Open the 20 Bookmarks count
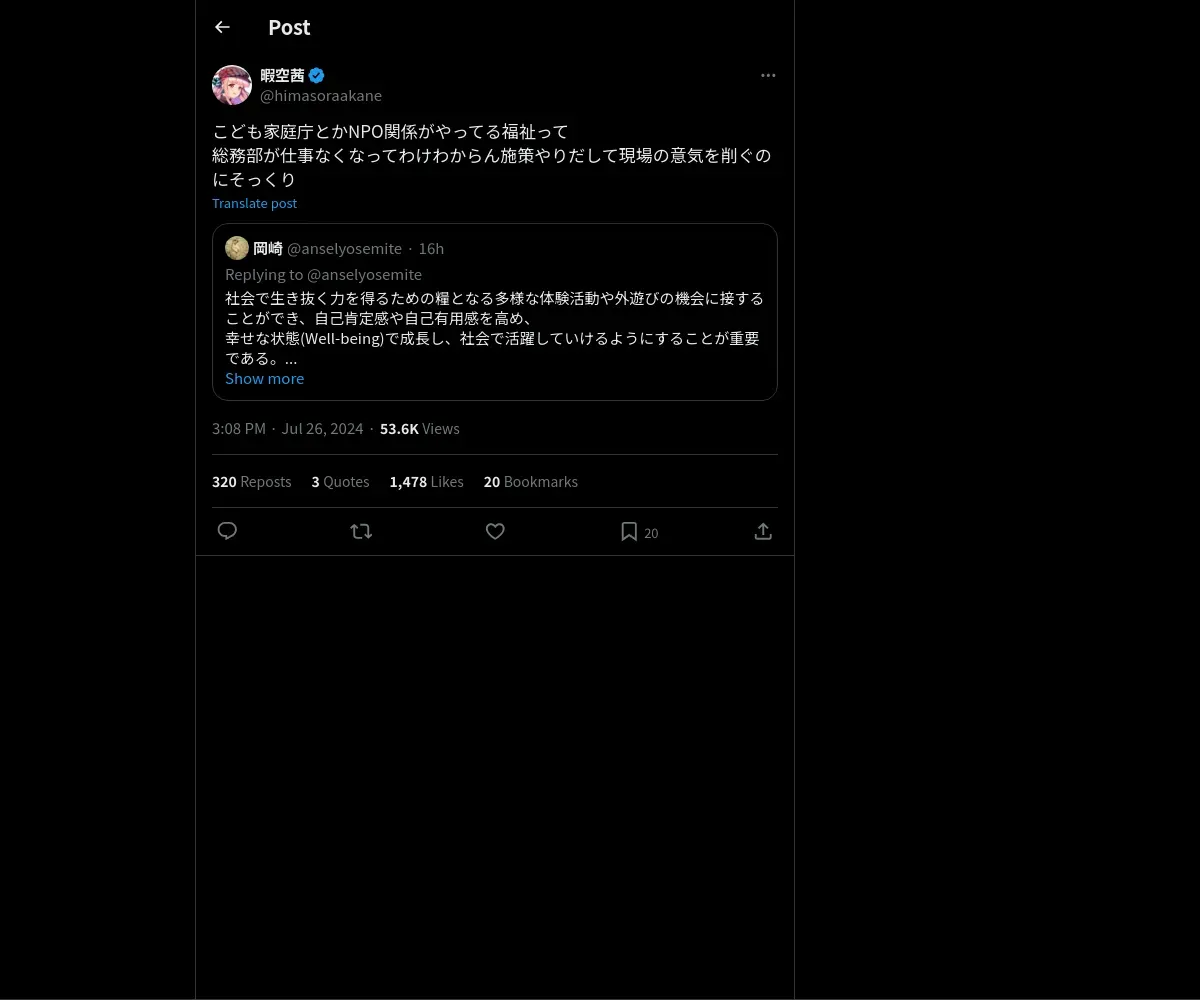Screen dimensions: 1200x1000 click(x=531, y=481)
